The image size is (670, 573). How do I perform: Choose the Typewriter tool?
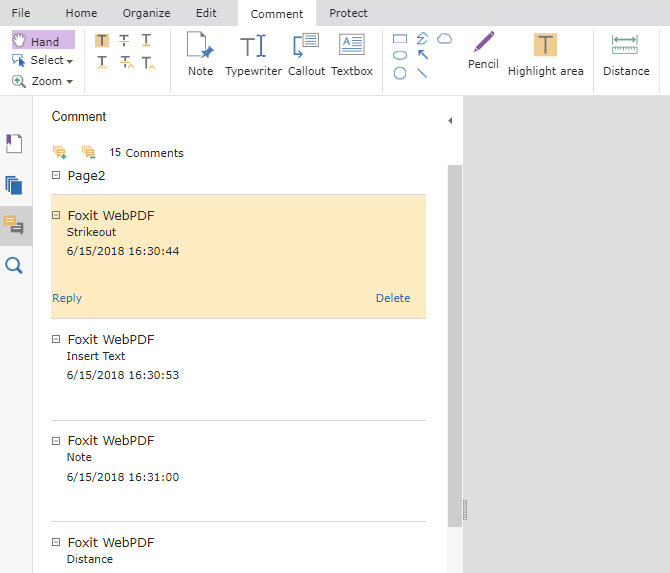coord(253,54)
